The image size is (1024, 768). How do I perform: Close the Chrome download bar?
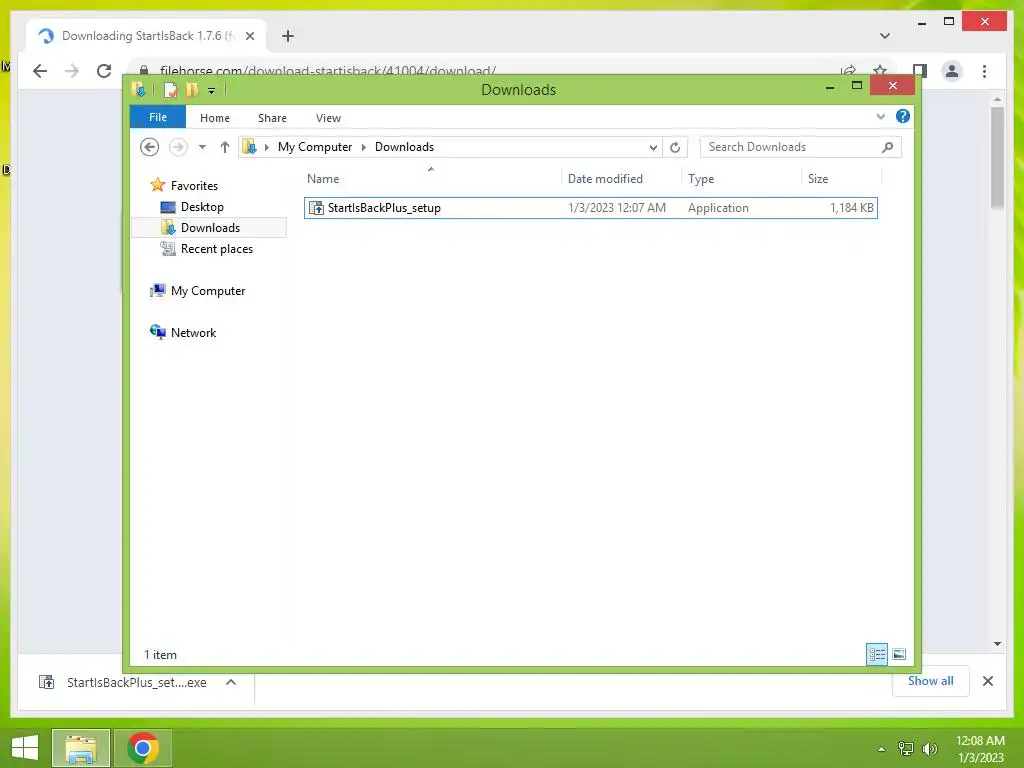[x=987, y=681]
